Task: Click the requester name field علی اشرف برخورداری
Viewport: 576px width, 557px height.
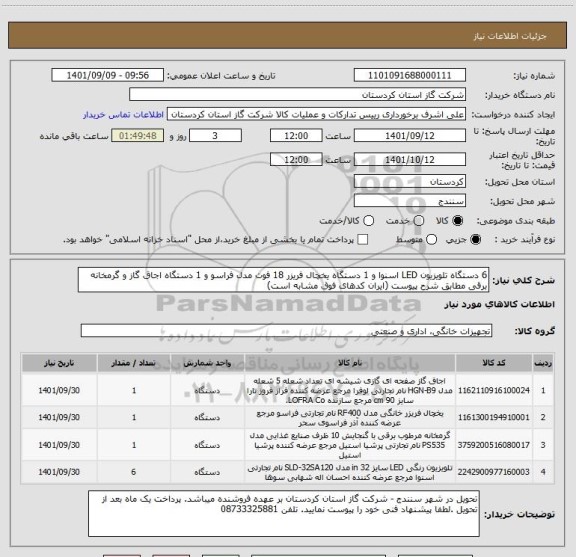Action: click(x=316, y=115)
